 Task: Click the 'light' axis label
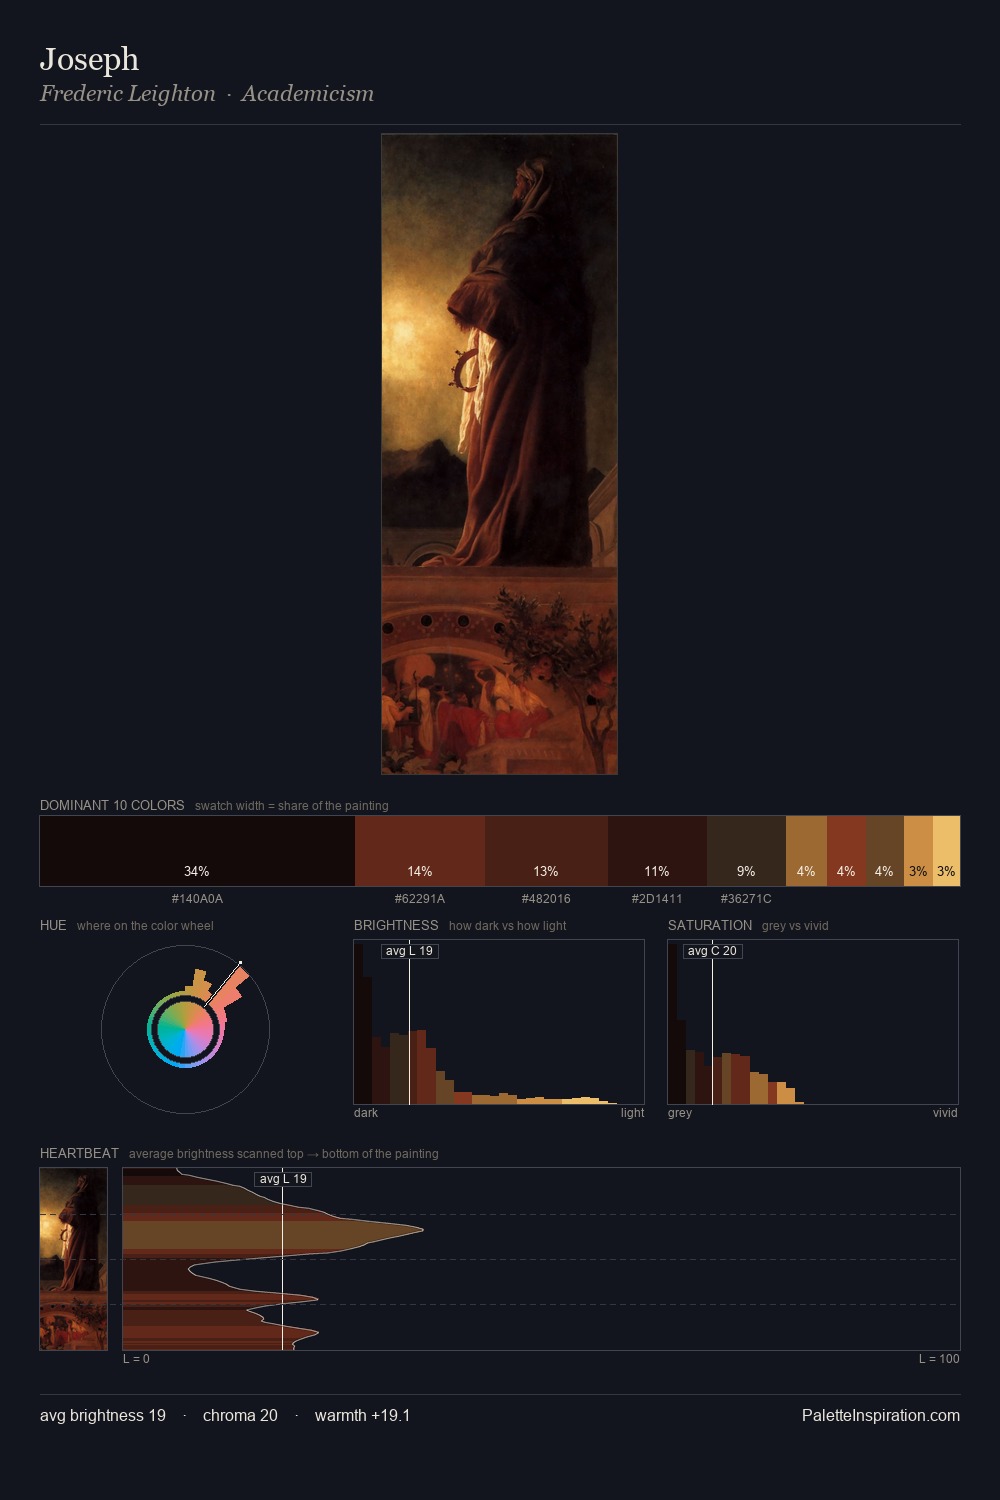pyautogui.click(x=633, y=1113)
